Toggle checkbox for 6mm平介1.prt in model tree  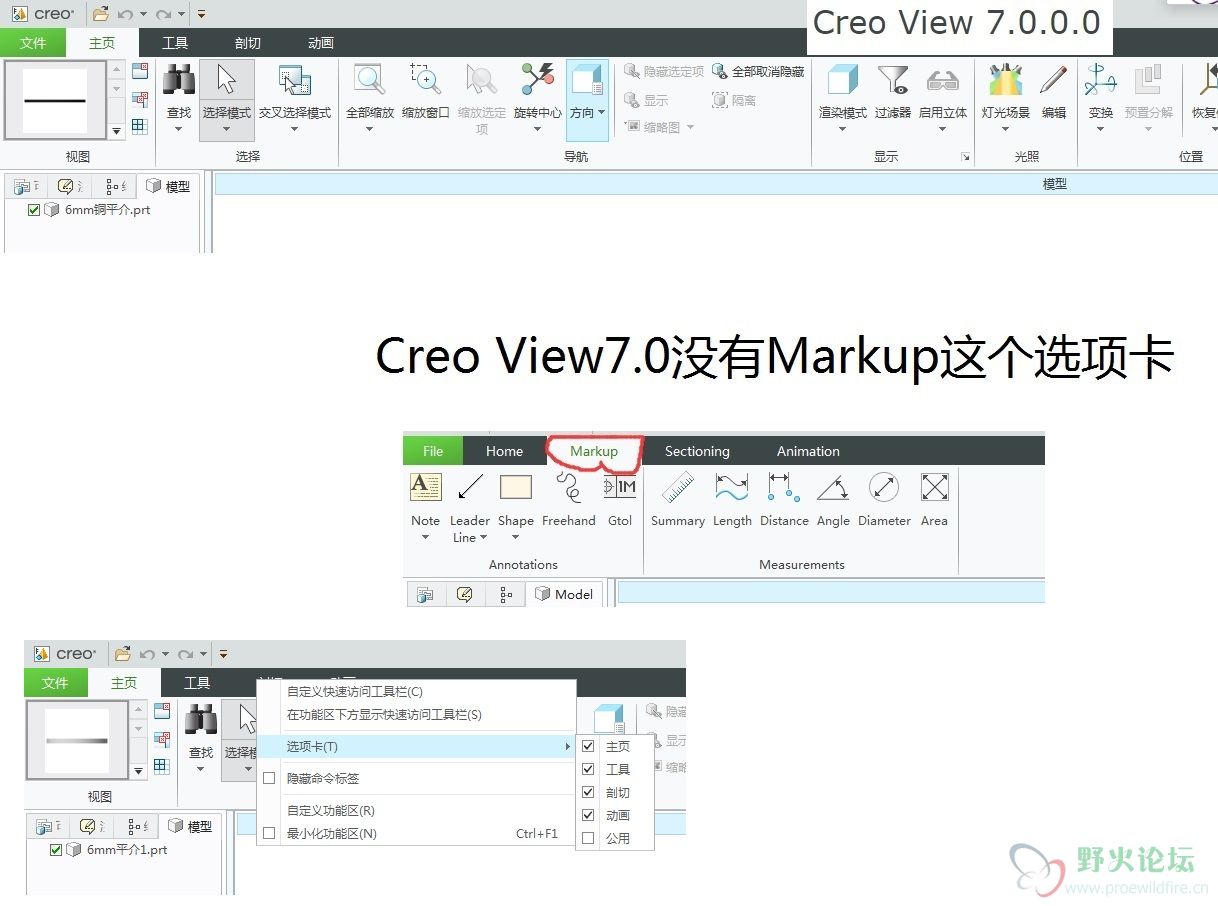pos(56,850)
